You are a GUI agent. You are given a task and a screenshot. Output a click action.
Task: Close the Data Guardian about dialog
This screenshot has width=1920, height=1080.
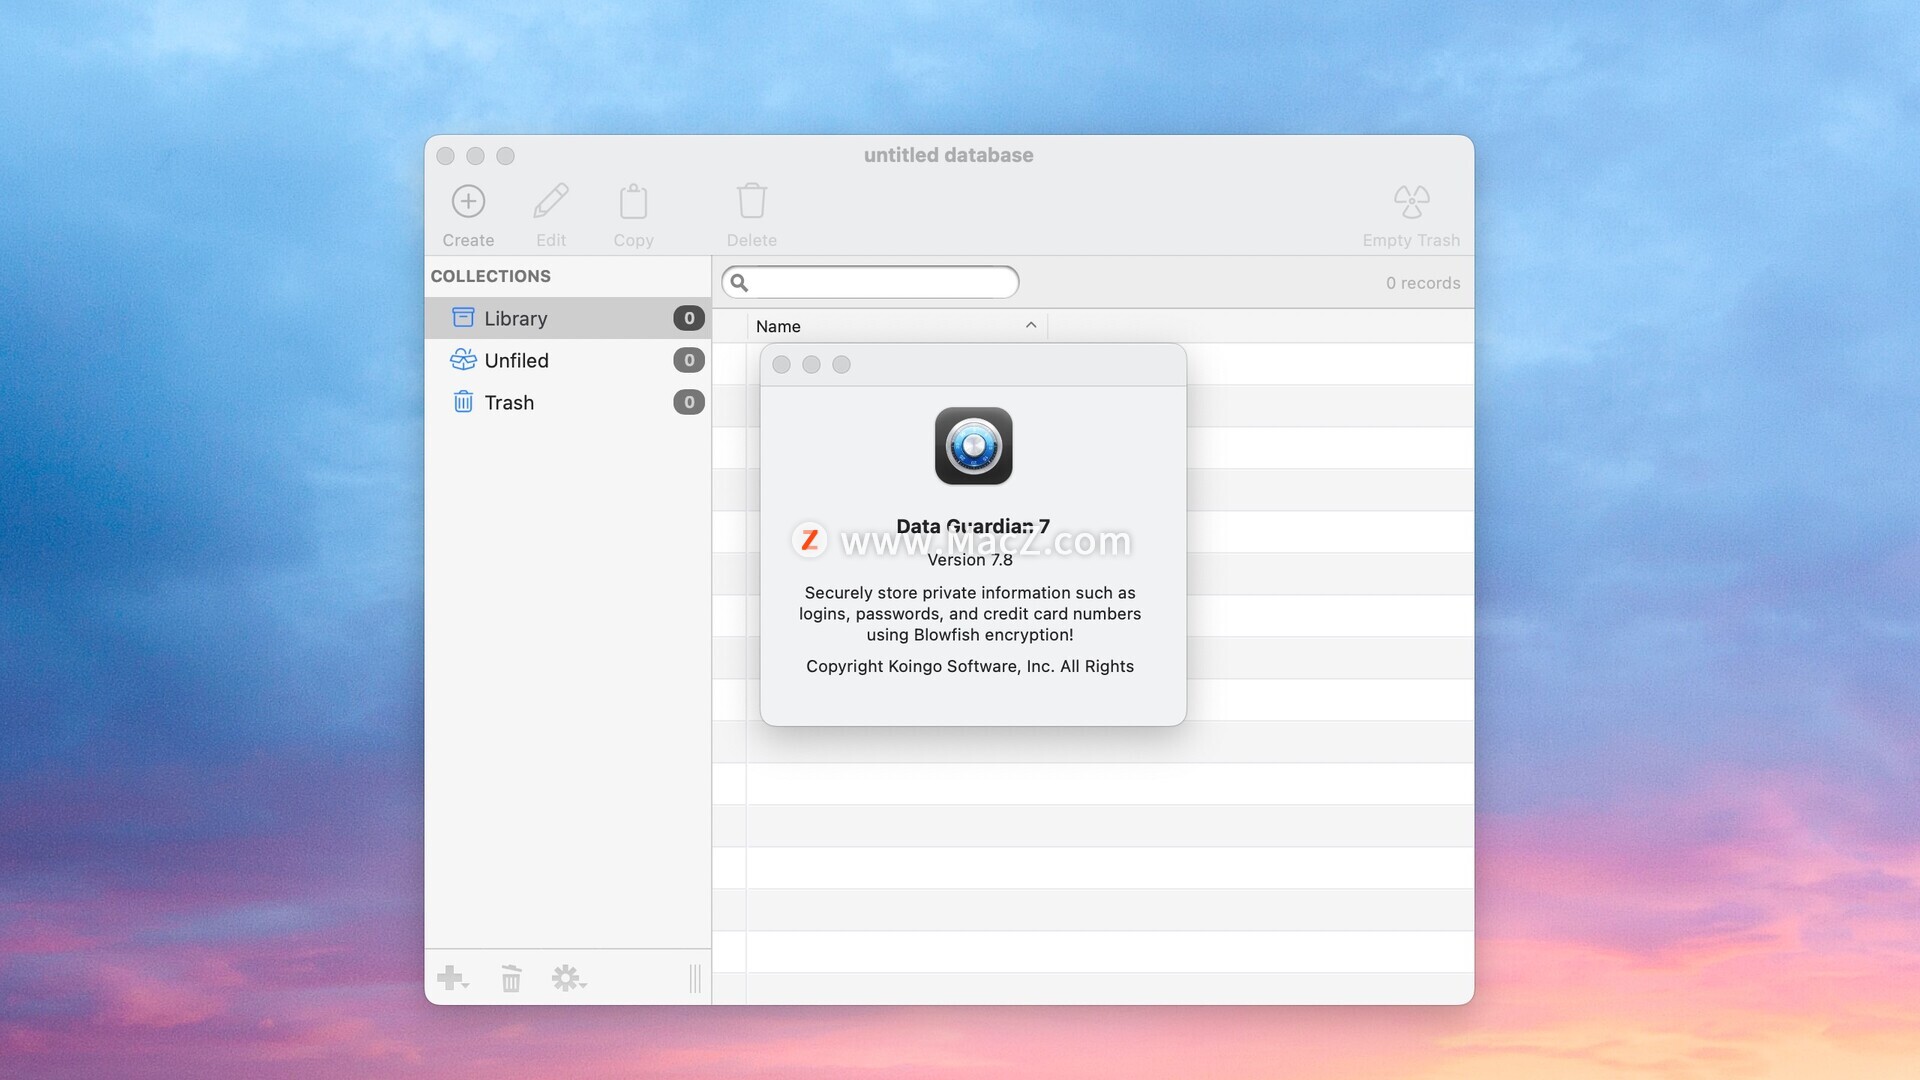(782, 365)
